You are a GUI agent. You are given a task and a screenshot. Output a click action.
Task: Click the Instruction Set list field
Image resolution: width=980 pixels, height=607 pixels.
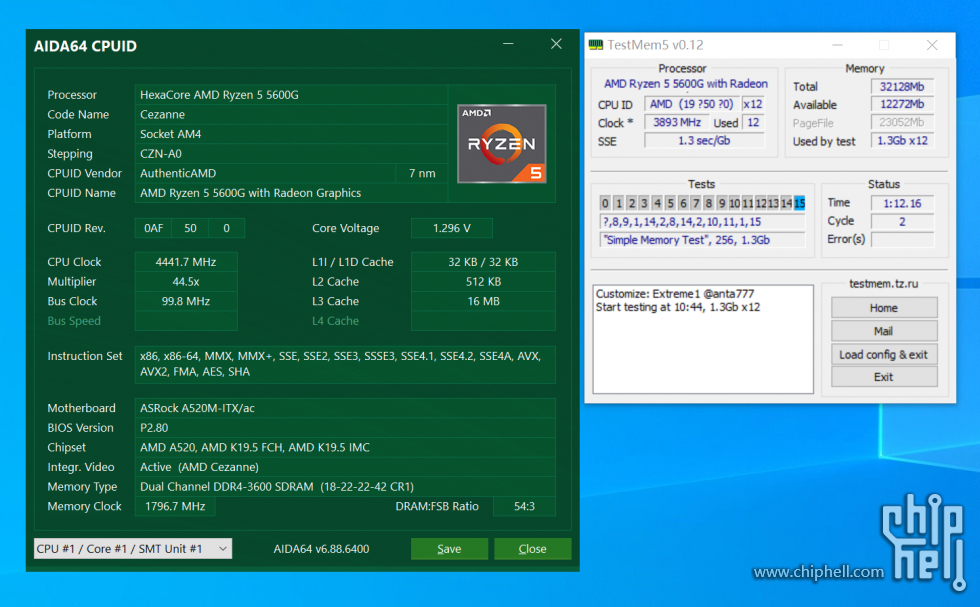click(x=345, y=364)
